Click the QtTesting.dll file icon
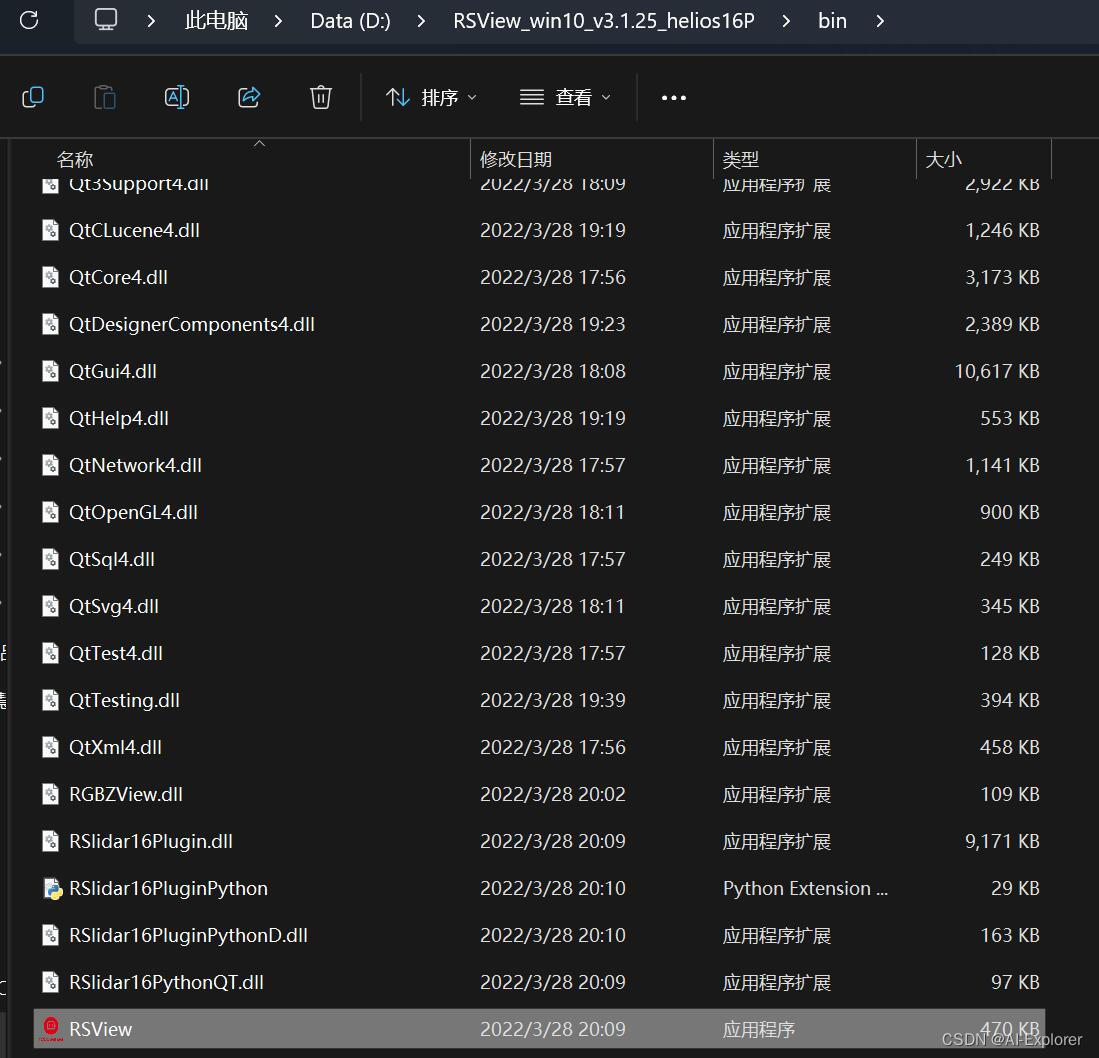Image resolution: width=1099 pixels, height=1058 pixels. (x=50, y=701)
